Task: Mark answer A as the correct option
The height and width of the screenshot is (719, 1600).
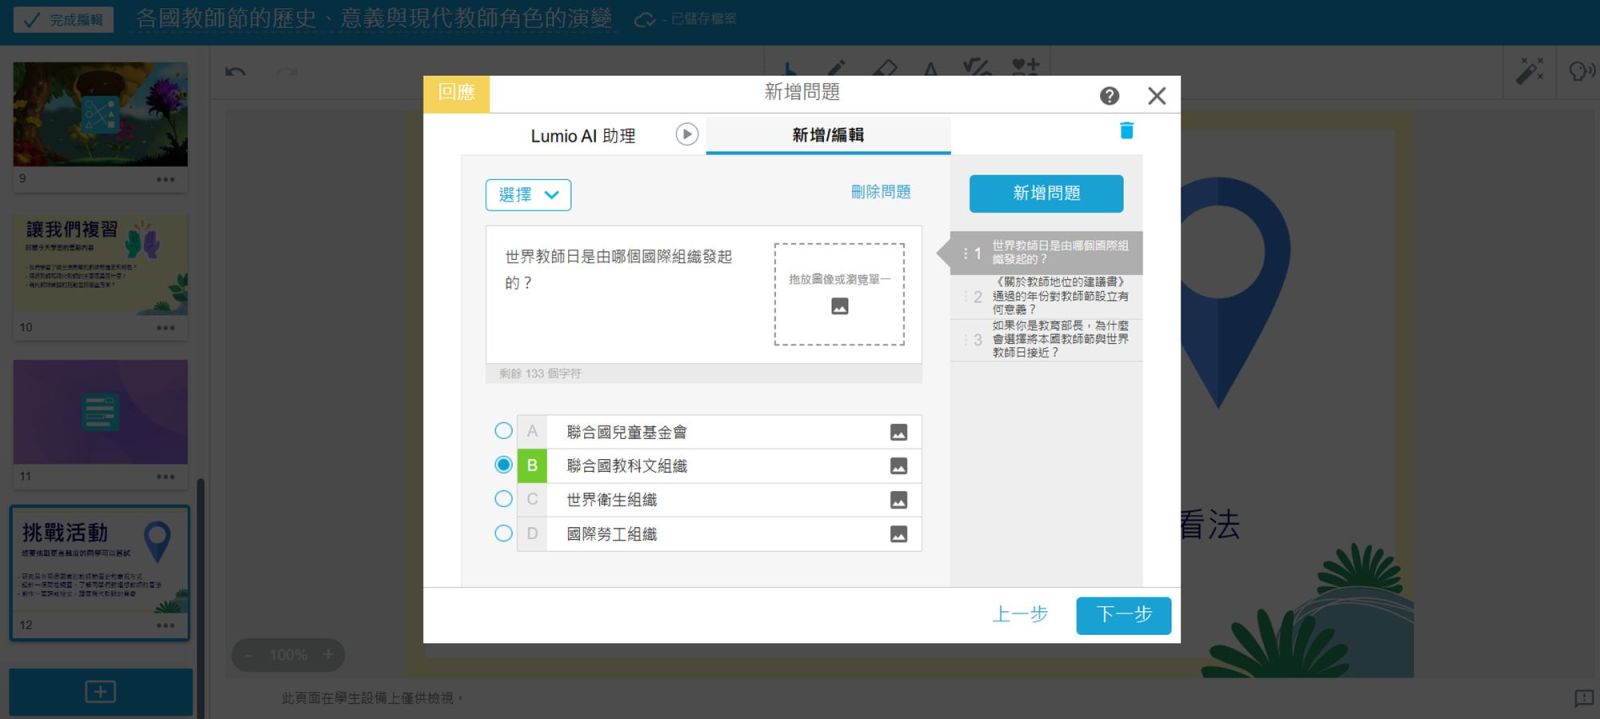Action: [503, 431]
